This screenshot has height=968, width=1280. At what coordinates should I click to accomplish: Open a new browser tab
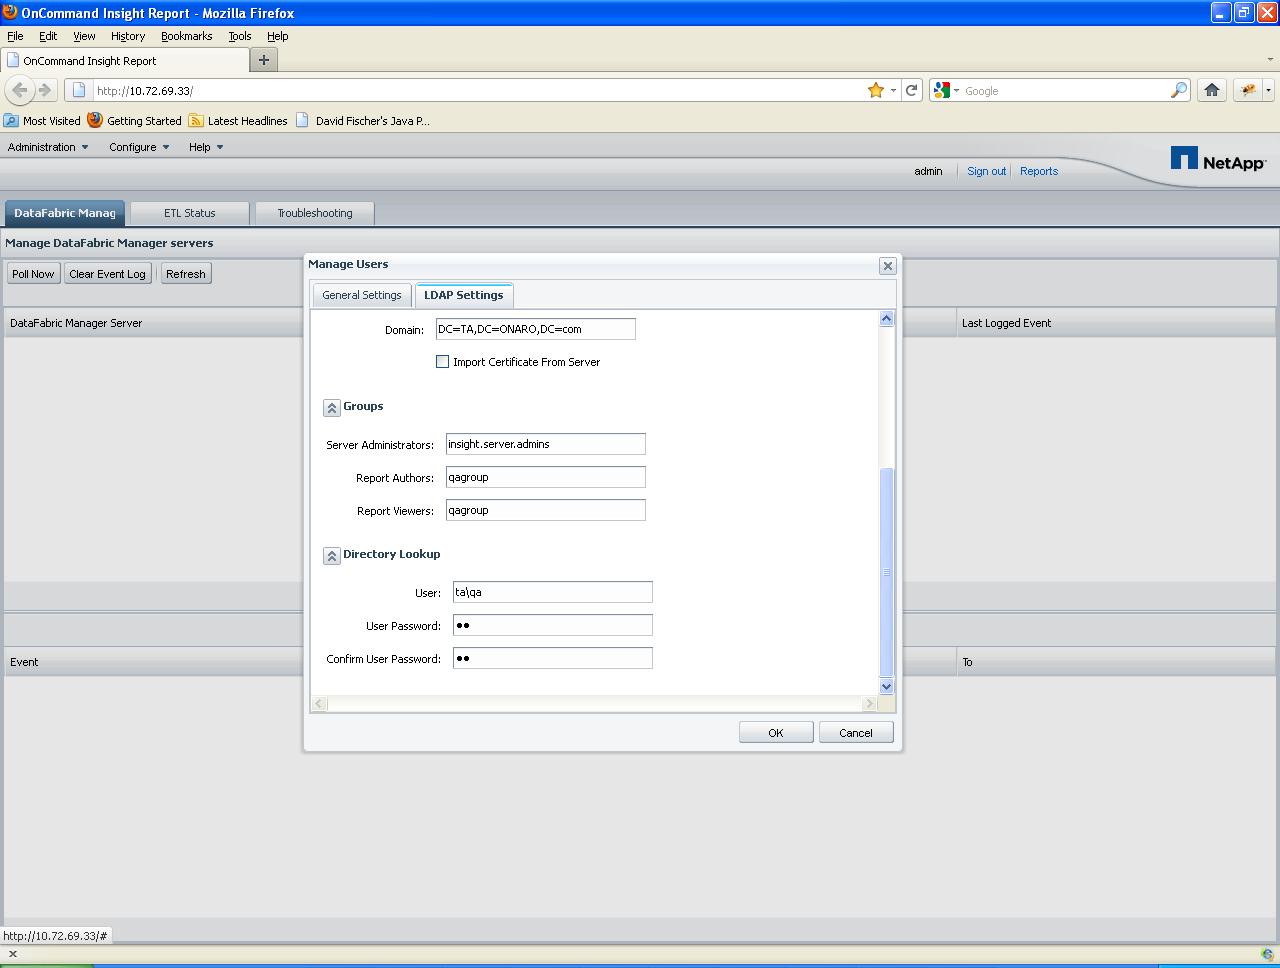tap(263, 60)
